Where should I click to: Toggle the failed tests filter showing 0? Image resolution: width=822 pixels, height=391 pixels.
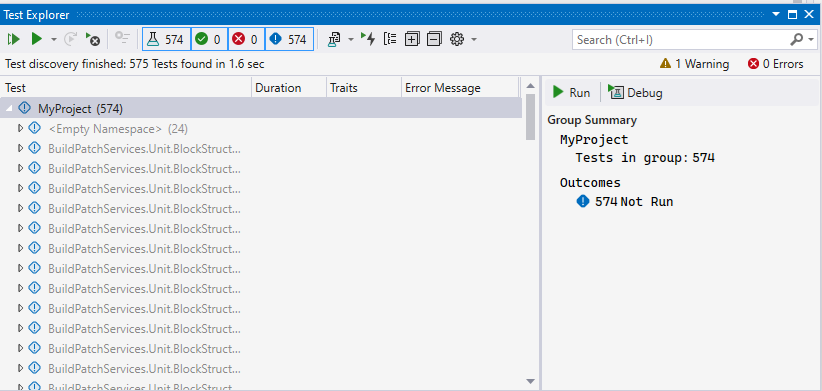tap(246, 39)
